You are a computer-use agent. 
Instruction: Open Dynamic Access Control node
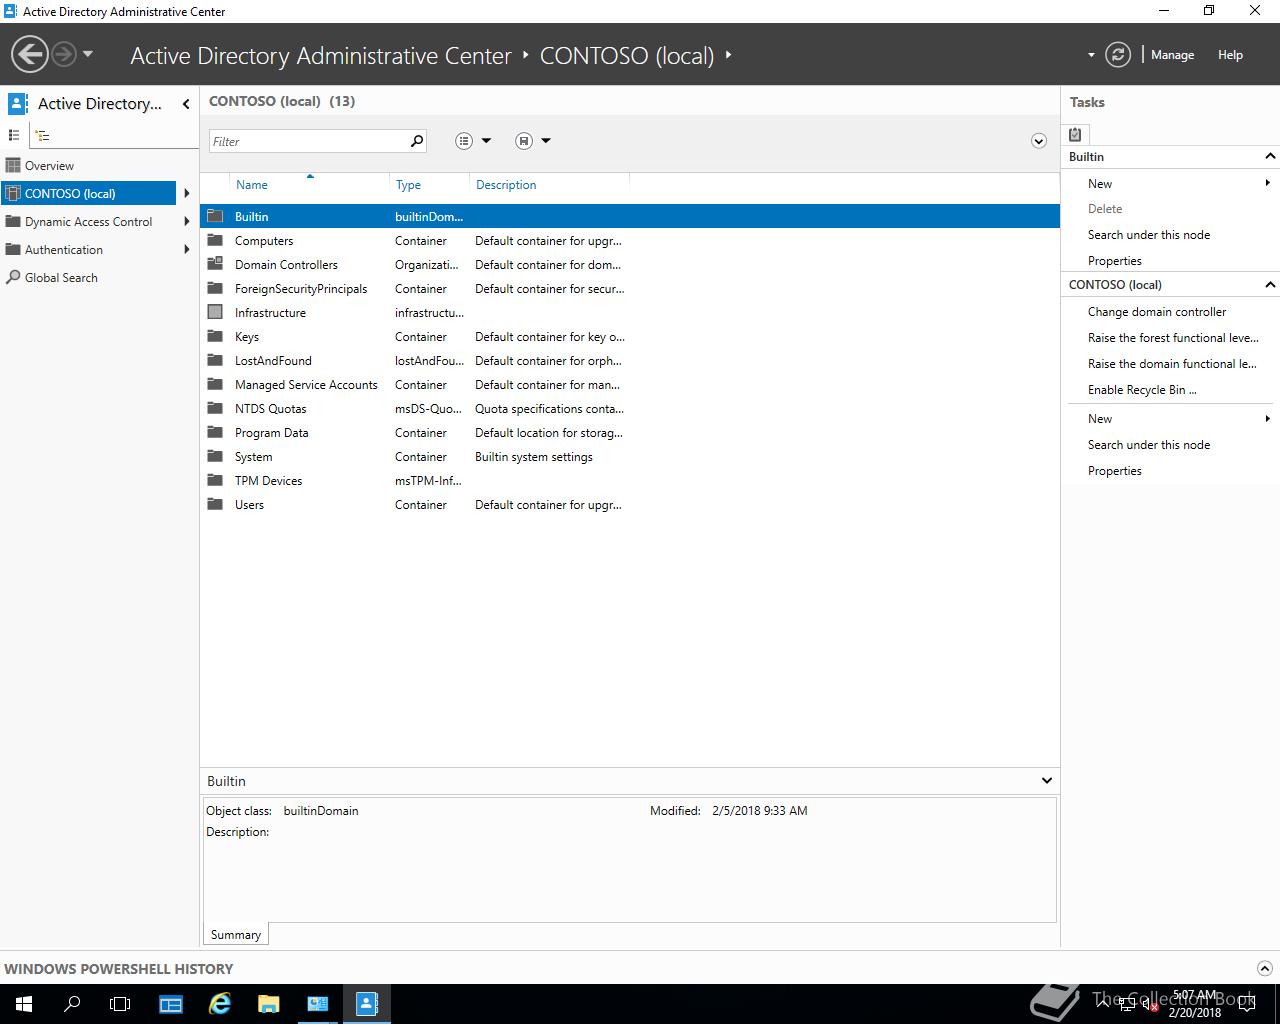(88, 222)
